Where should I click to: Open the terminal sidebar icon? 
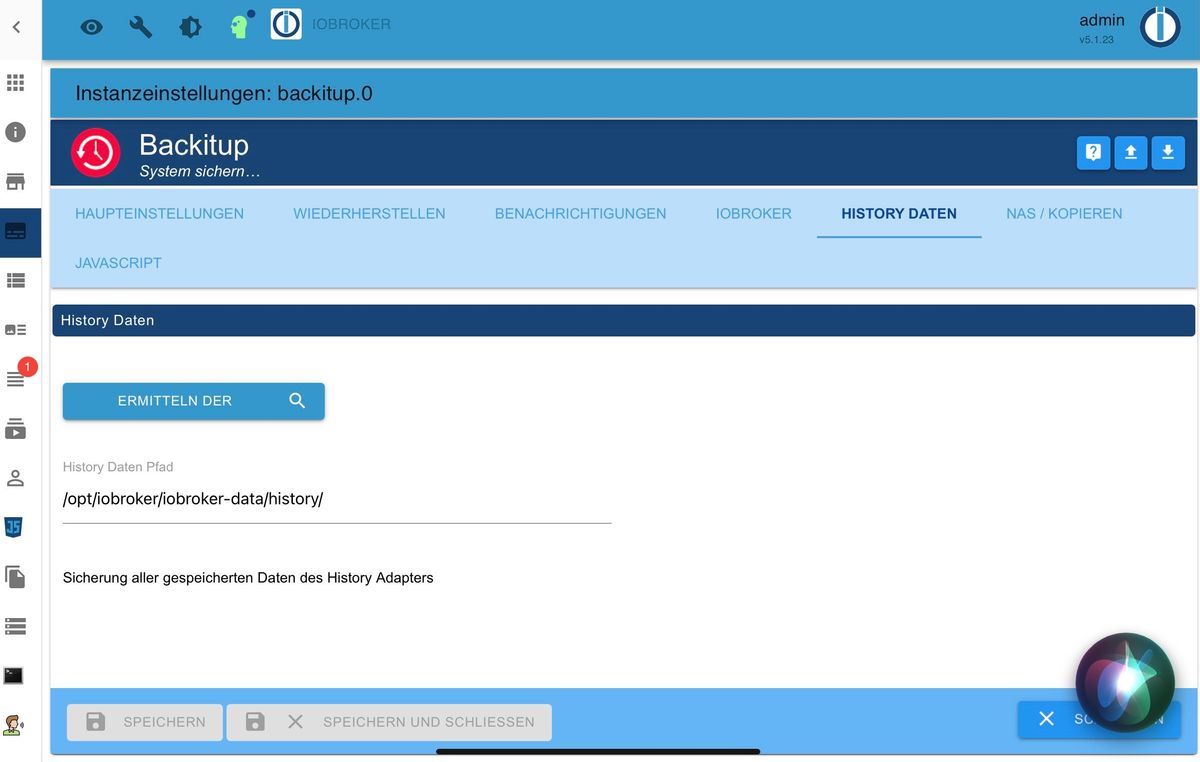click(14, 675)
